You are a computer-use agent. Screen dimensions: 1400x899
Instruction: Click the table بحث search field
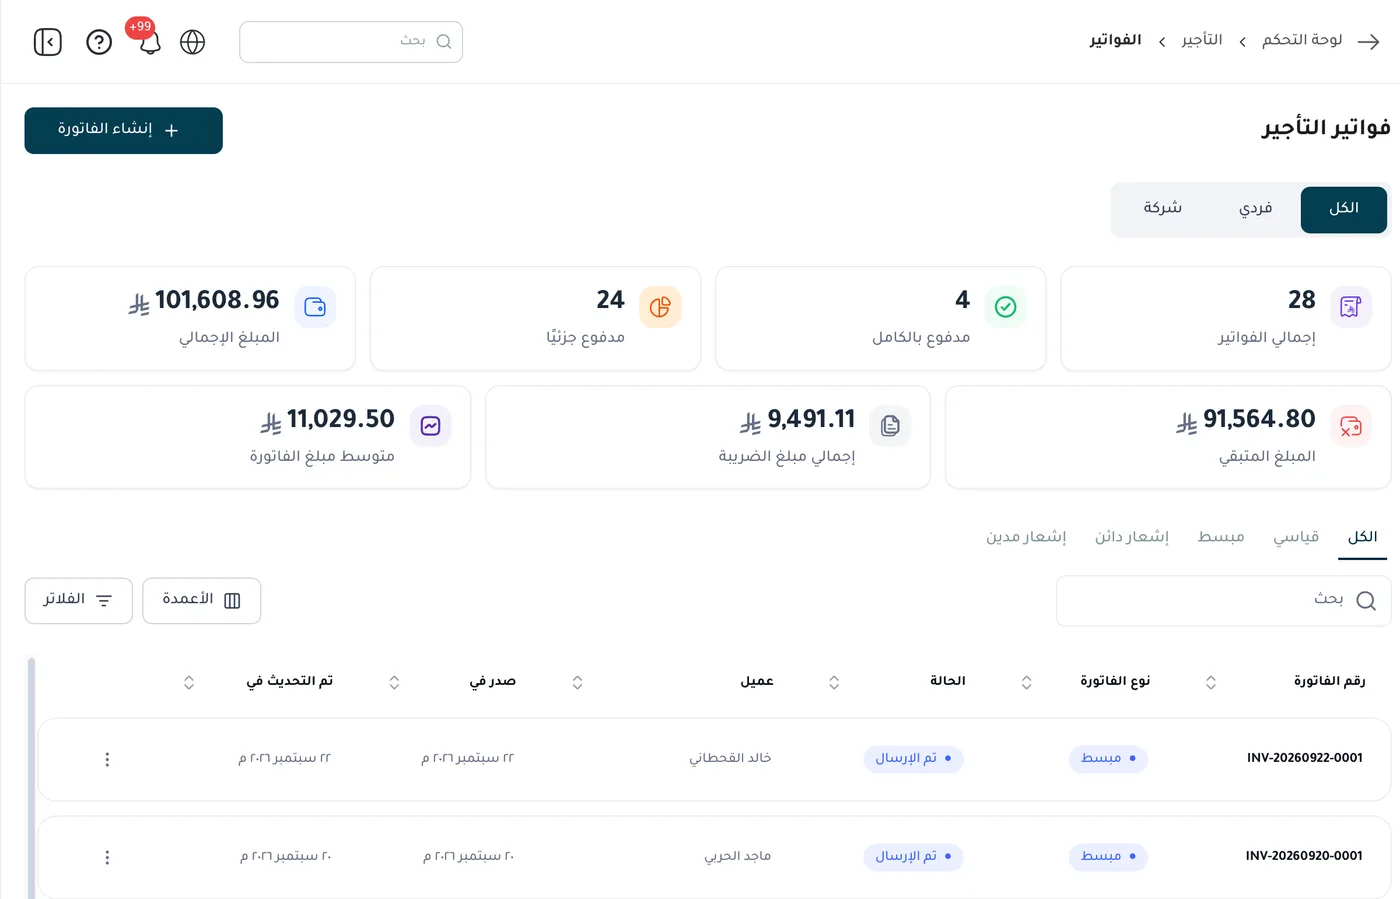point(1223,600)
